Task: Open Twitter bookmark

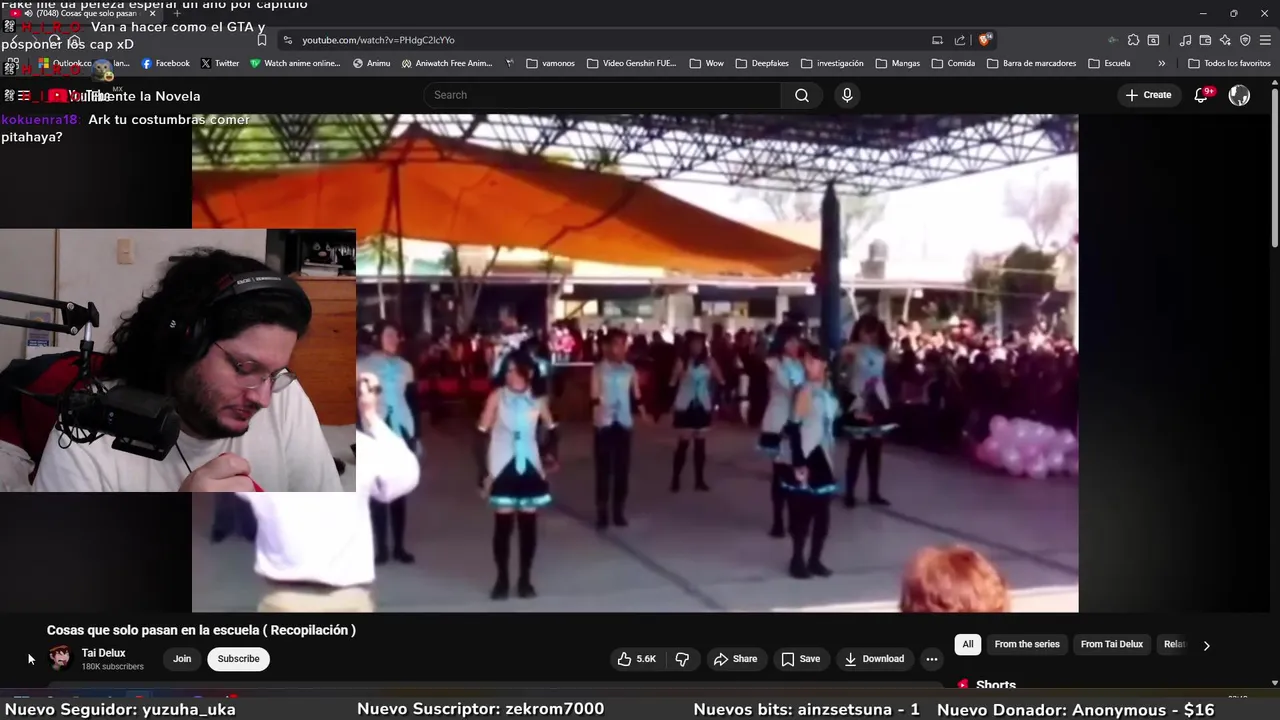Action: [x=220, y=63]
